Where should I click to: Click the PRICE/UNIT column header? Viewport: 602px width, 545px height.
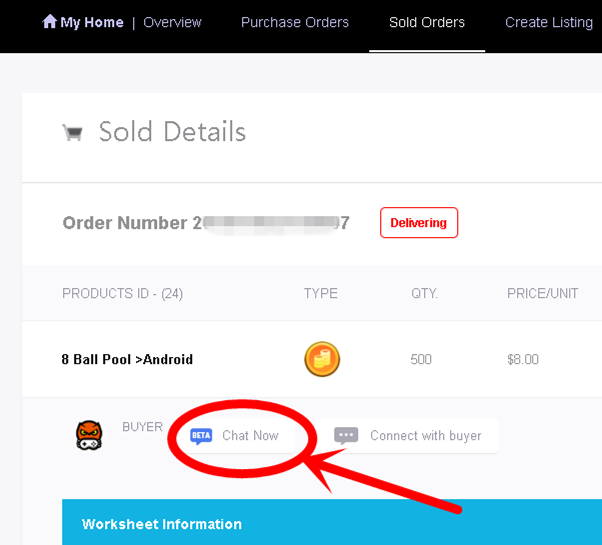(543, 294)
